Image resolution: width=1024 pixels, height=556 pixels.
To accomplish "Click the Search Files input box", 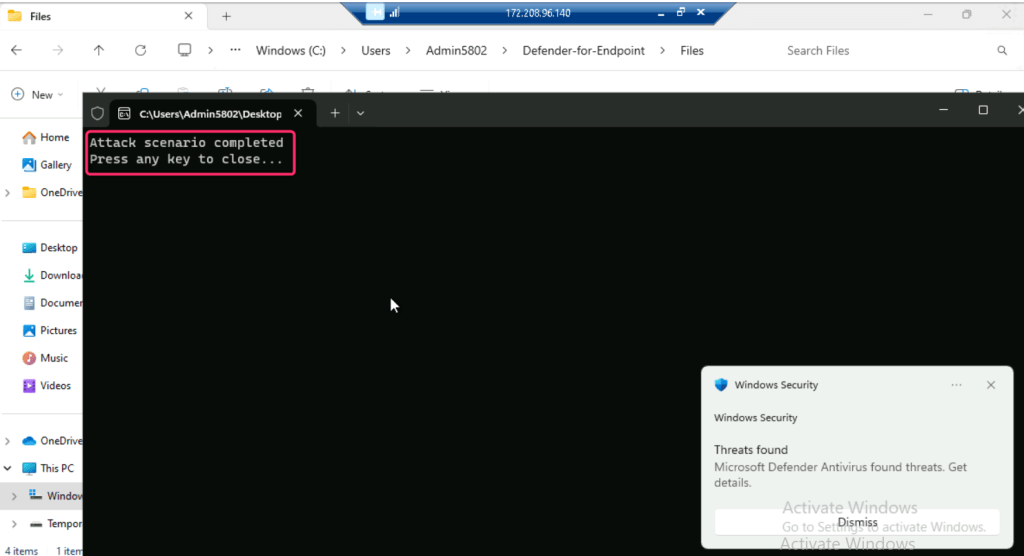I will (x=880, y=50).
